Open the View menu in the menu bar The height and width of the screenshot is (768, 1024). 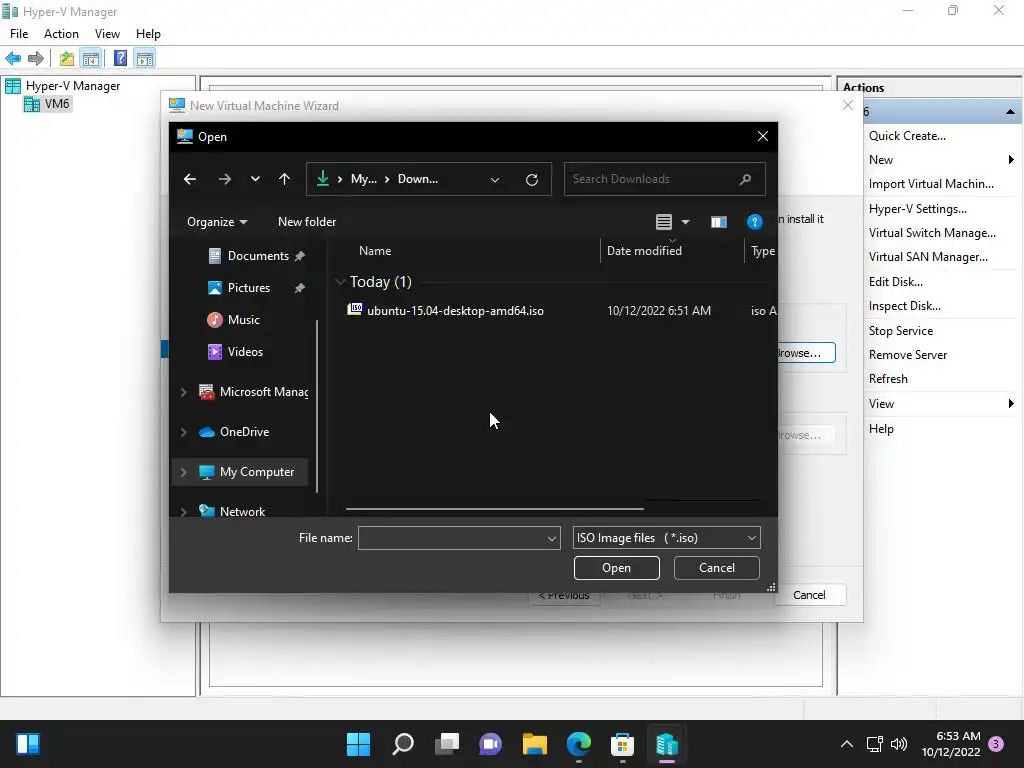pyautogui.click(x=107, y=34)
